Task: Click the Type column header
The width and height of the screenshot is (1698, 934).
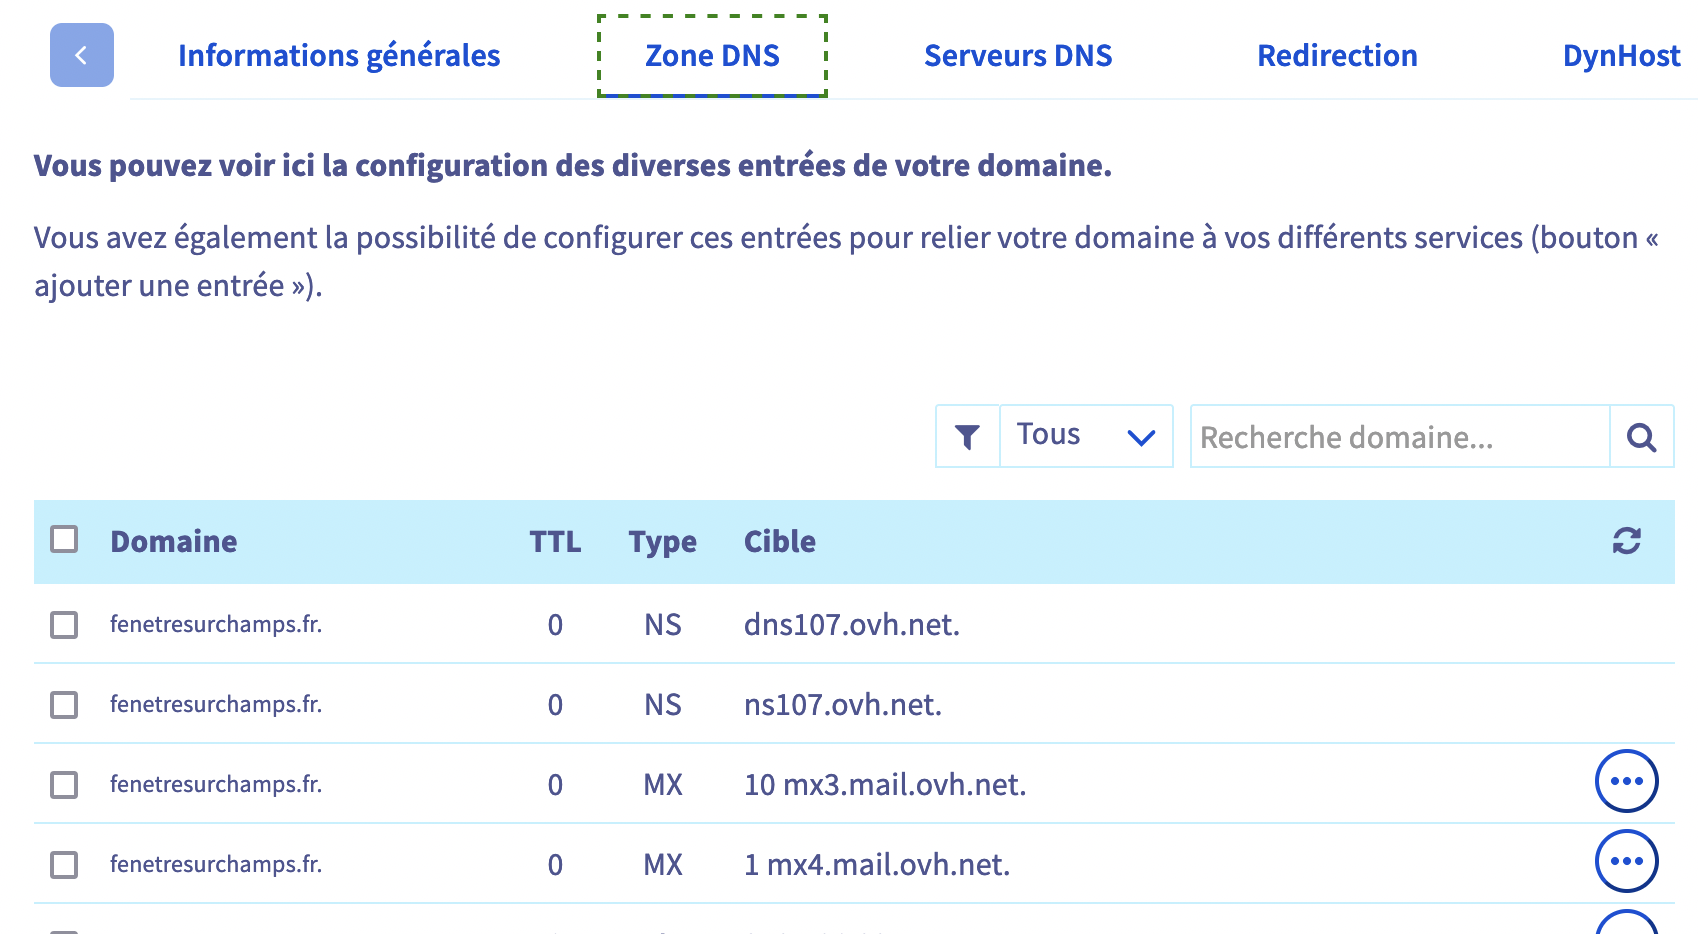Action: click(x=662, y=541)
